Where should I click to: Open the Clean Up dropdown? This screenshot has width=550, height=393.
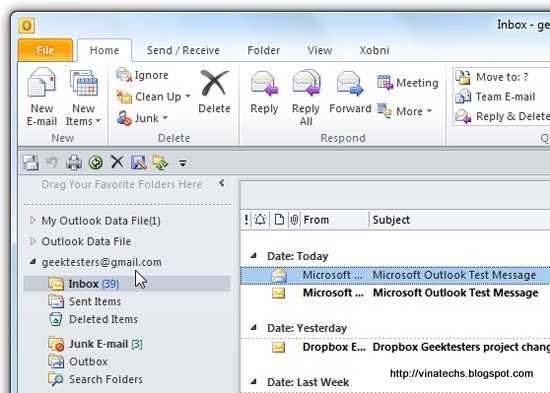point(154,96)
